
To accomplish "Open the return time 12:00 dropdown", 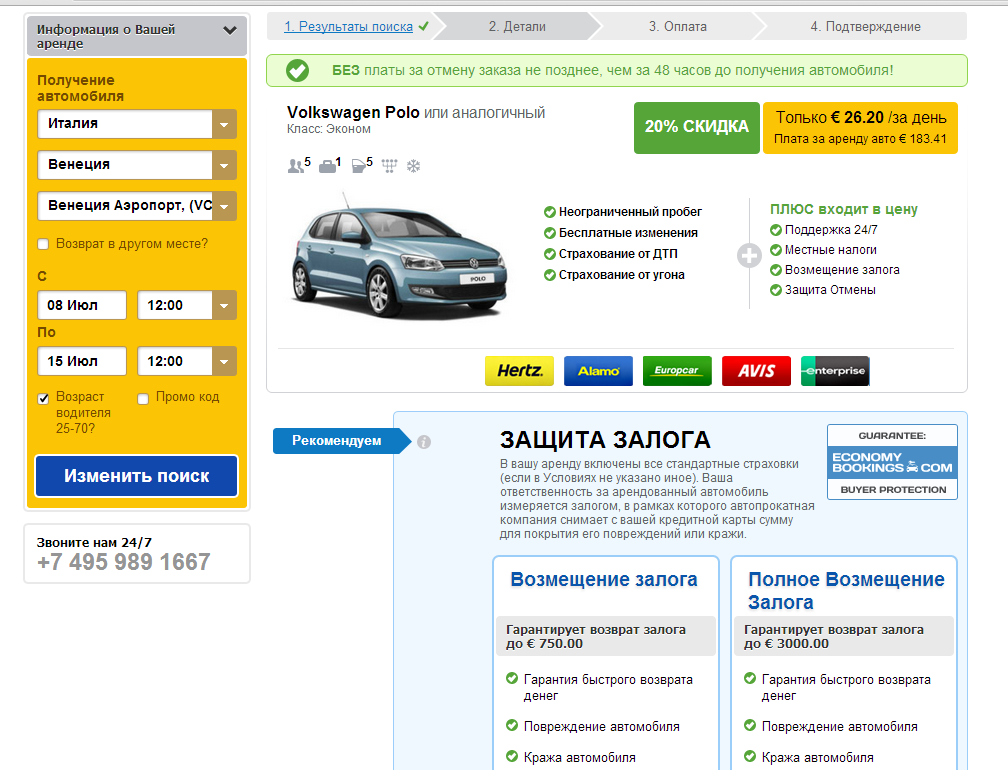I will tap(187, 361).
